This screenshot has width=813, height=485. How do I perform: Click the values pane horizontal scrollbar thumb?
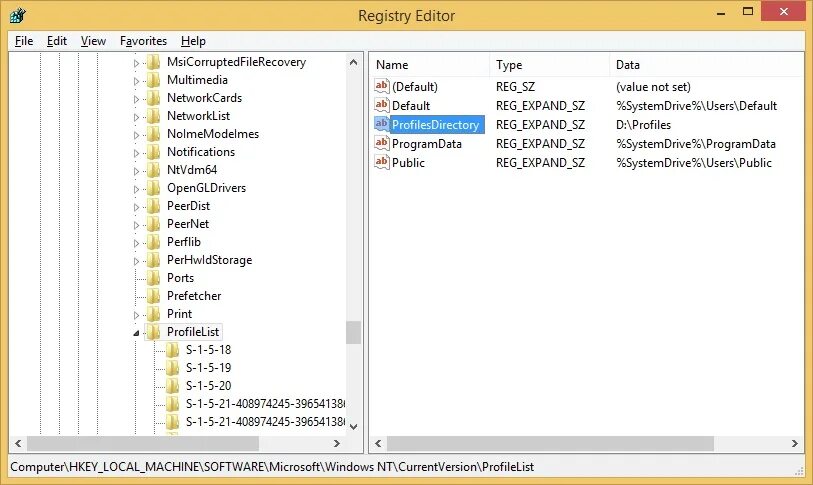pos(550,444)
